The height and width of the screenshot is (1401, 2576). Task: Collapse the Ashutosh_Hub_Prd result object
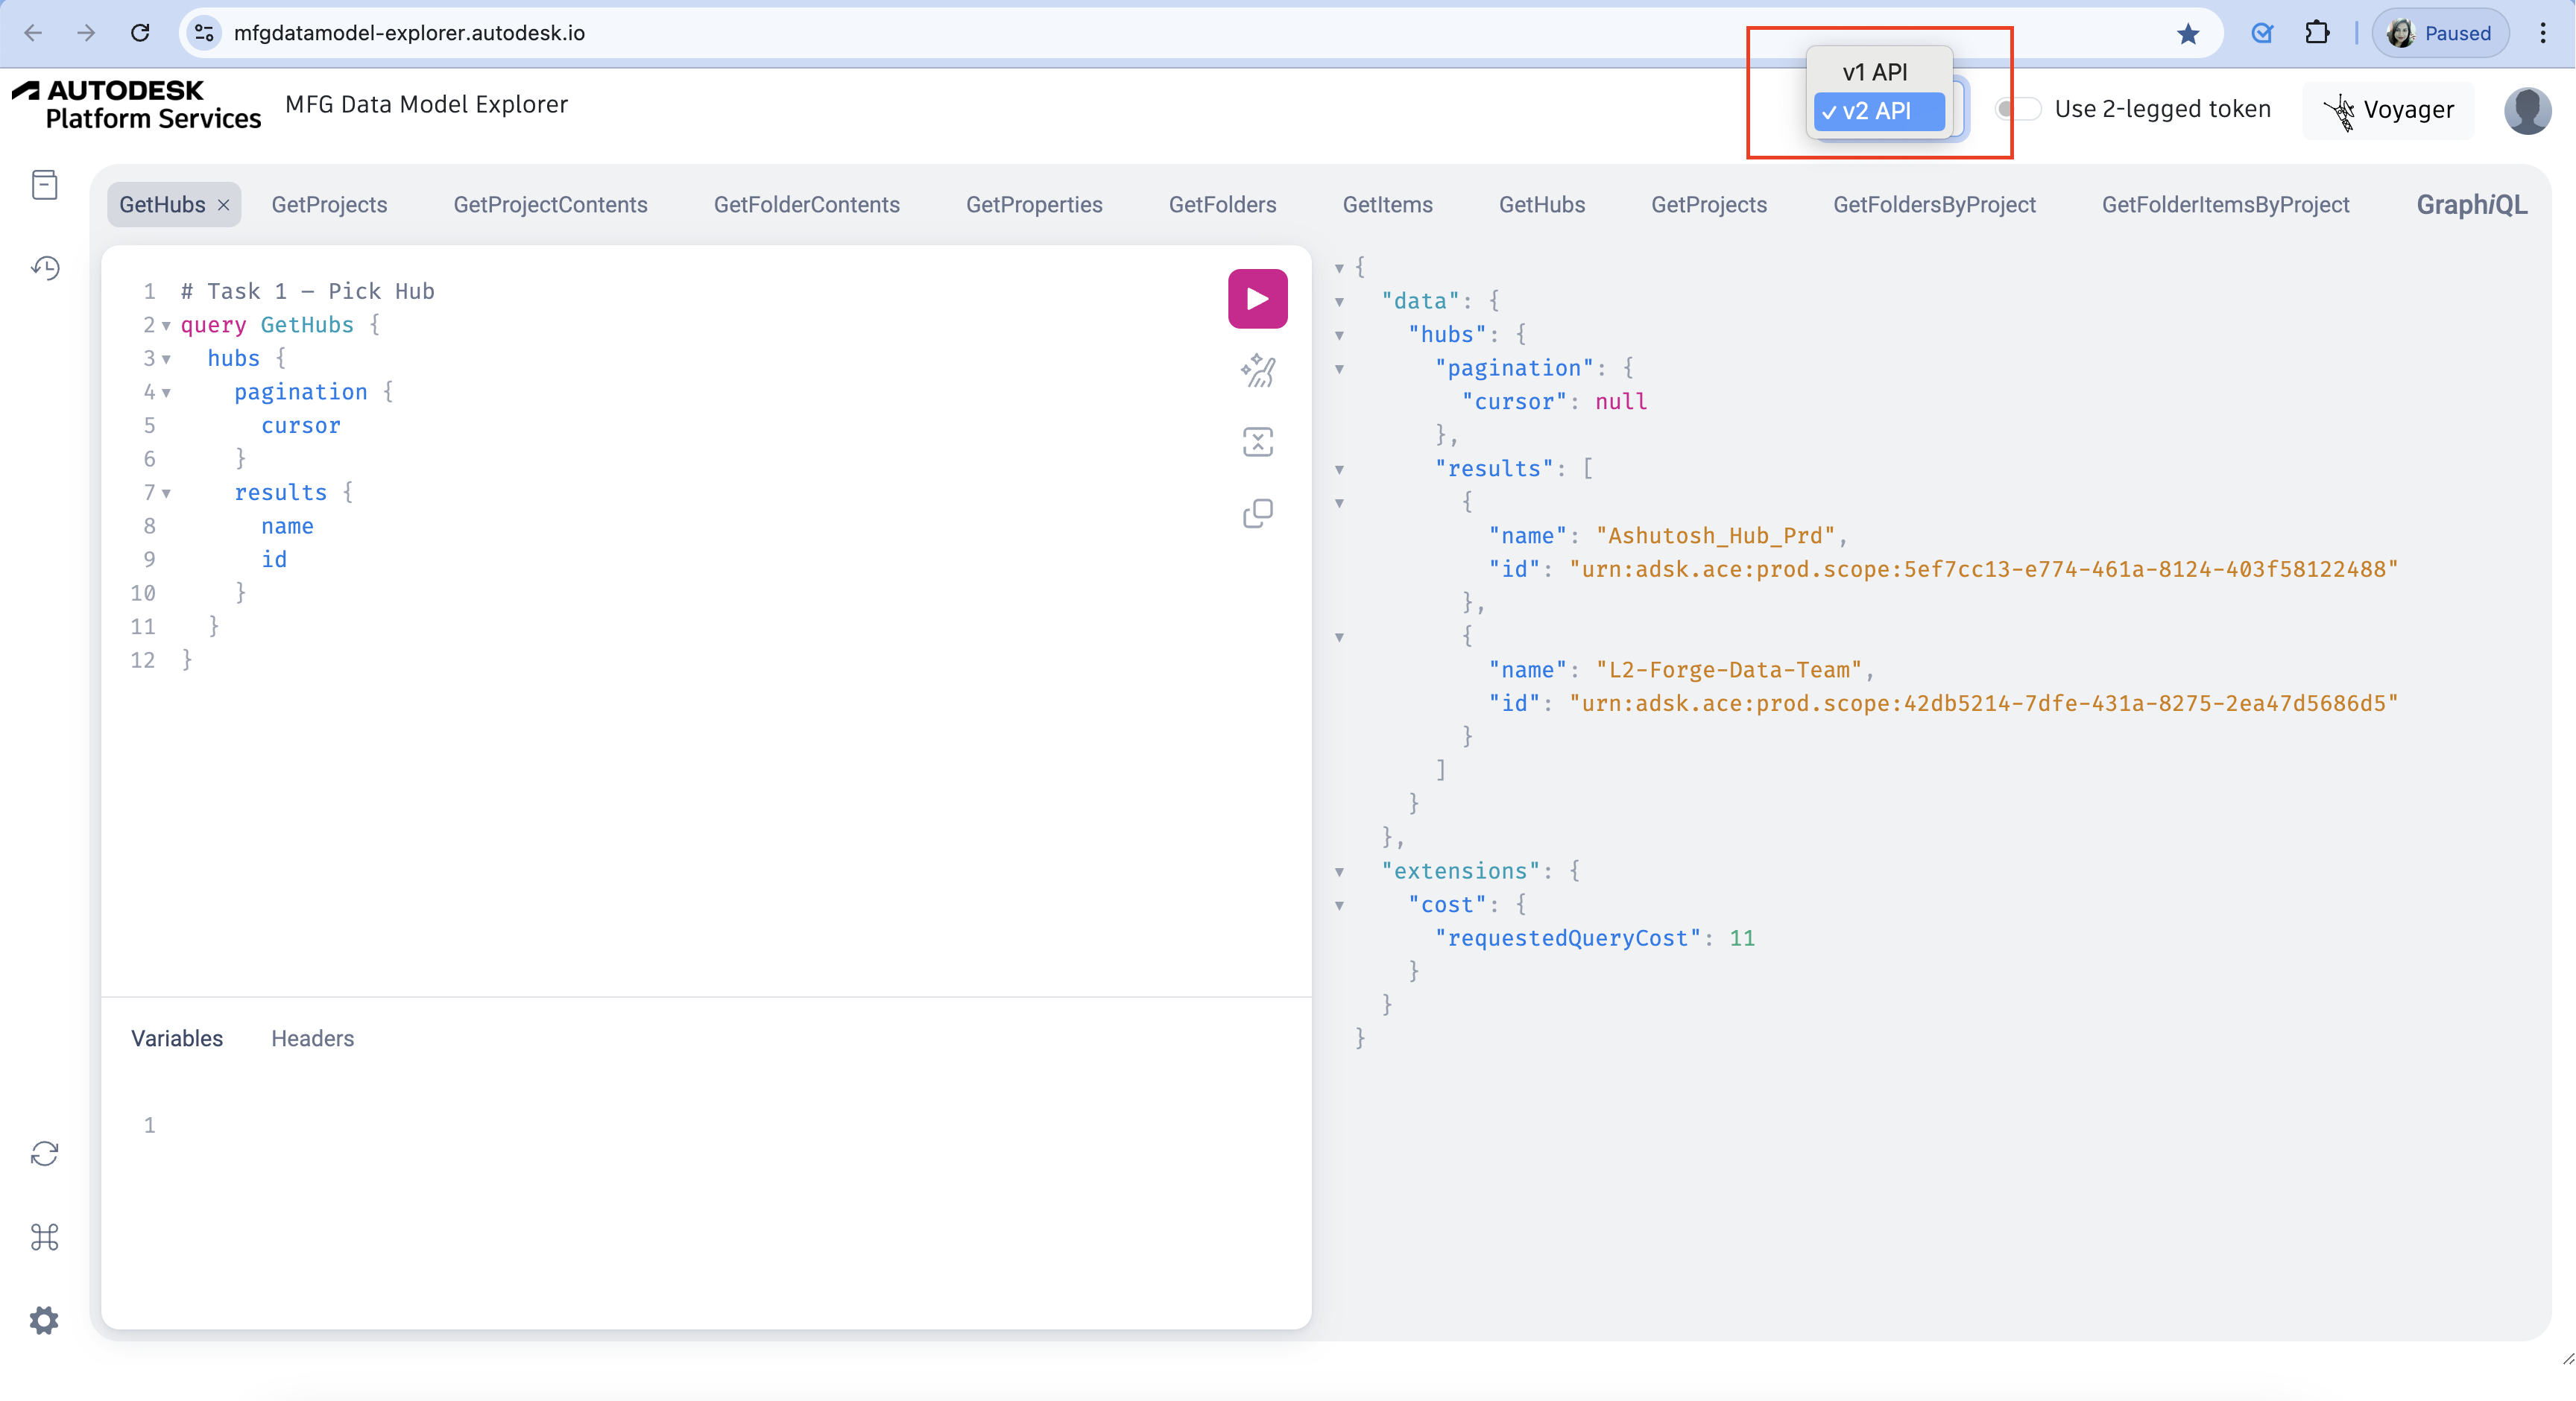[x=1339, y=503]
